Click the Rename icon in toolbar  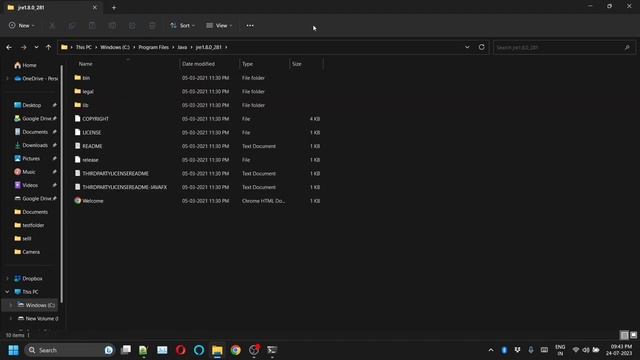click(x=112, y=25)
